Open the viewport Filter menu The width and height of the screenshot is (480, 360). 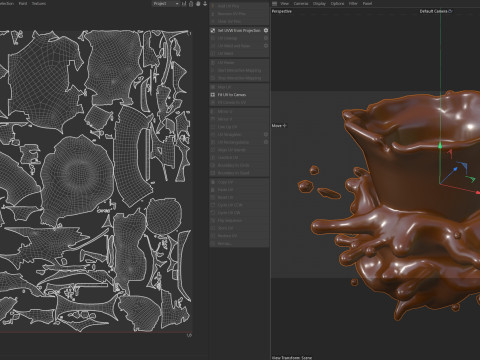click(x=353, y=3)
